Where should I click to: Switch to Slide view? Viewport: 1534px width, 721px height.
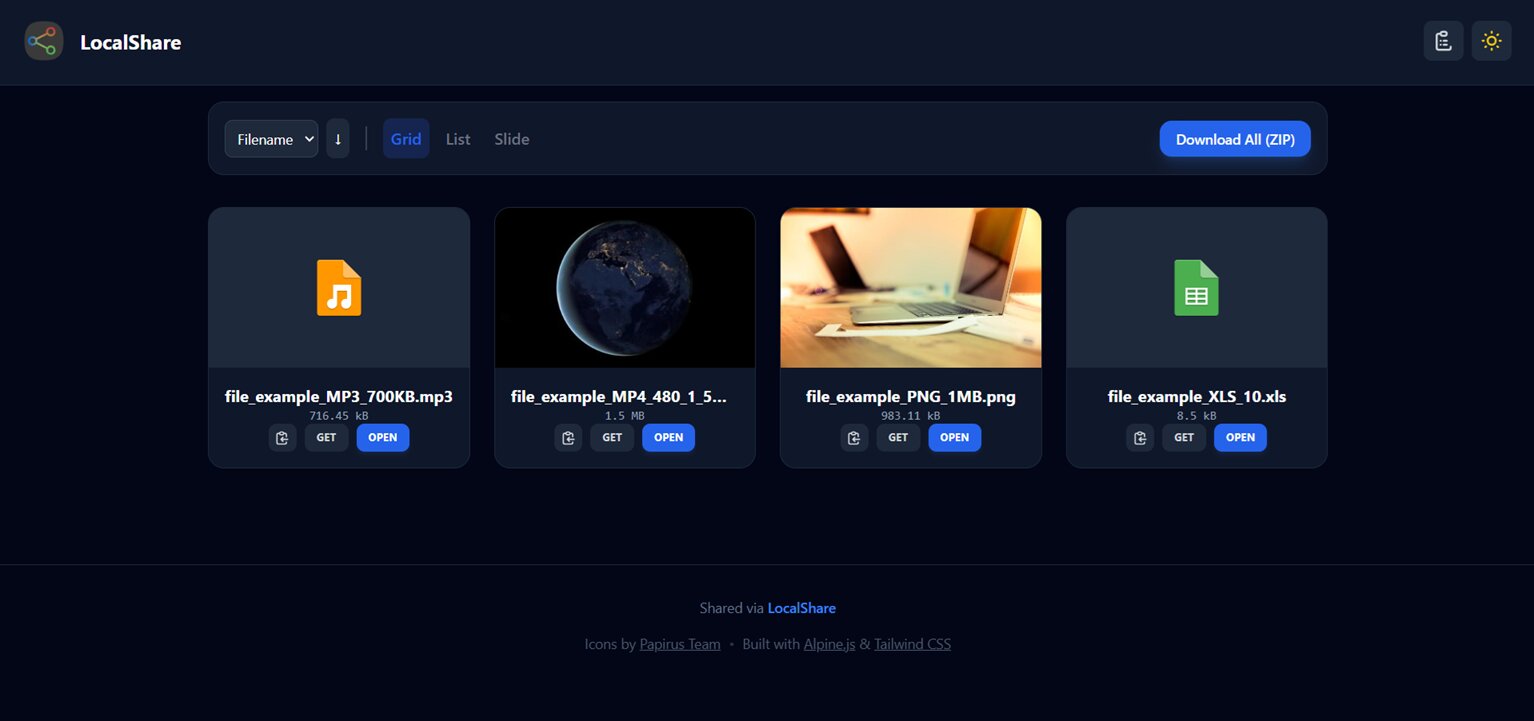[512, 139]
